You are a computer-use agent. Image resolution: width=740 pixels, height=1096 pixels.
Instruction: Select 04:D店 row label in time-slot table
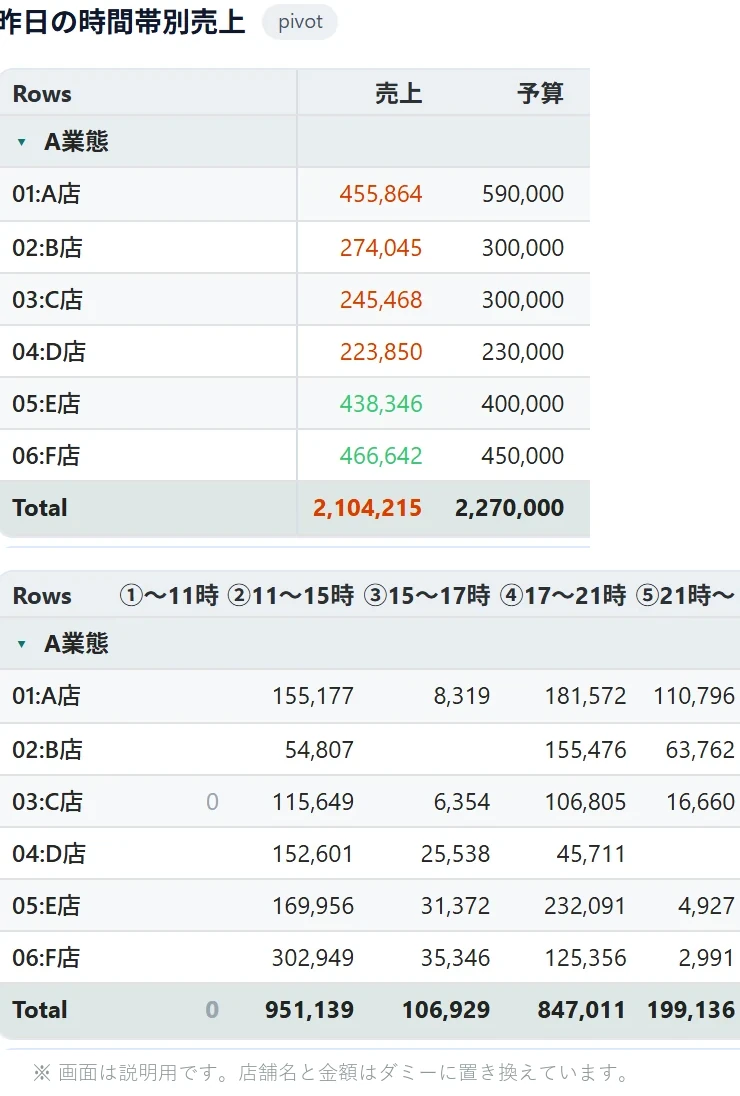click(x=48, y=853)
